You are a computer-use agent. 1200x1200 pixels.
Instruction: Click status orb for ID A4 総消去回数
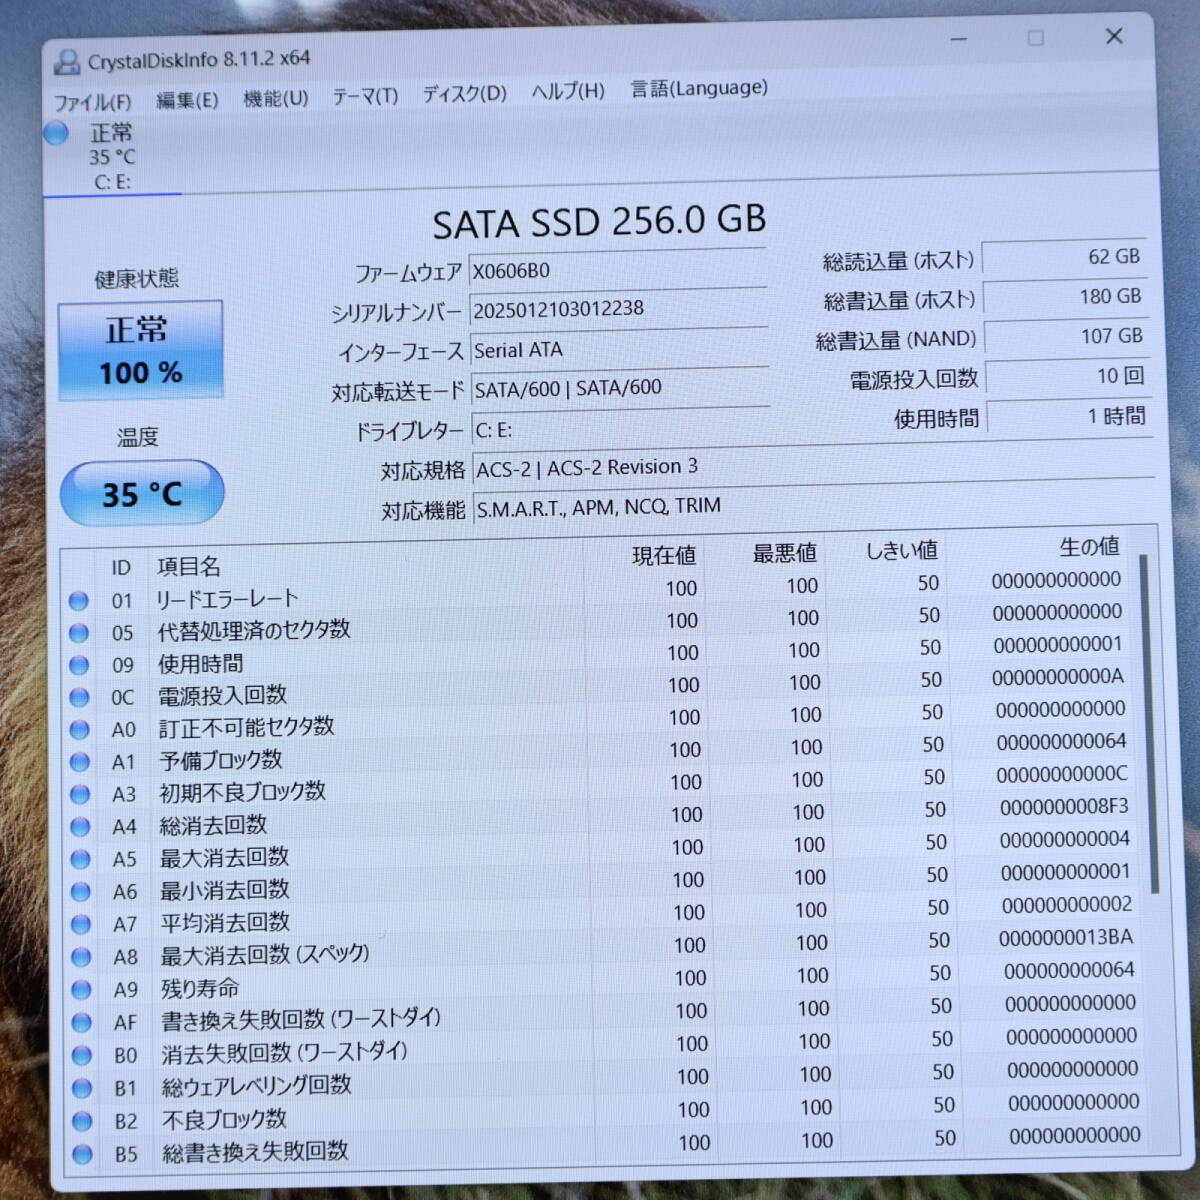point(80,827)
